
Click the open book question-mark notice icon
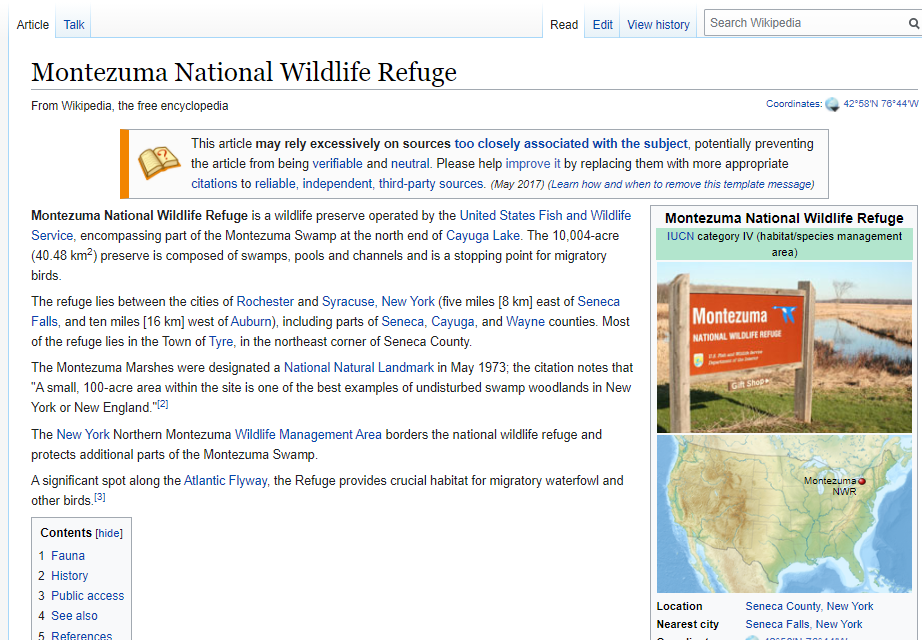click(159, 163)
